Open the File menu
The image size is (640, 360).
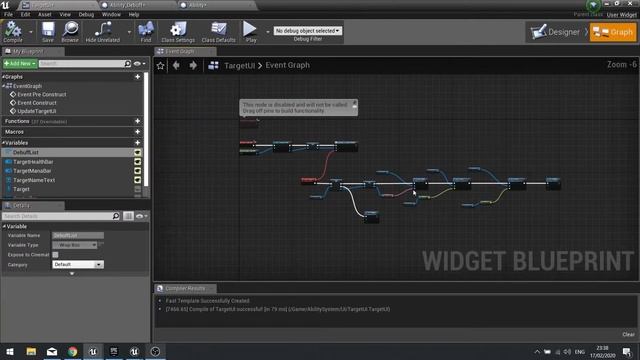8,14
